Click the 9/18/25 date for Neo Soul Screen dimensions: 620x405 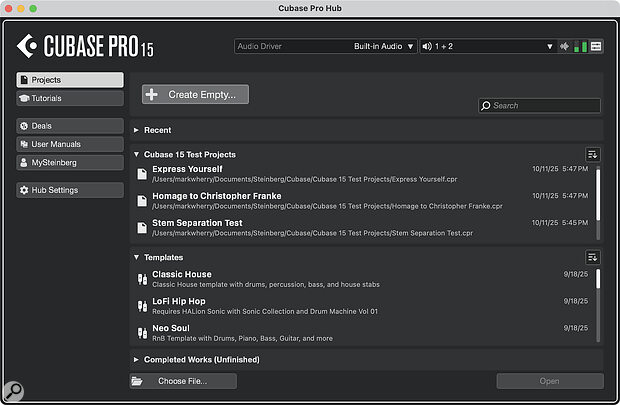[576, 328]
